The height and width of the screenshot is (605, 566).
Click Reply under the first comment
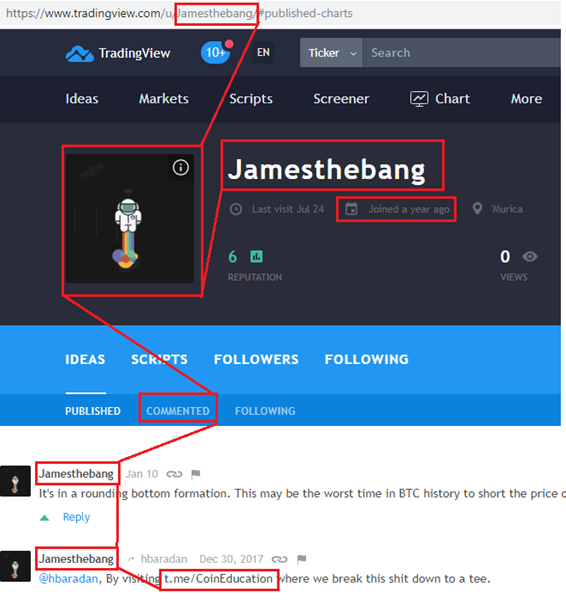pyautogui.click(x=76, y=517)
